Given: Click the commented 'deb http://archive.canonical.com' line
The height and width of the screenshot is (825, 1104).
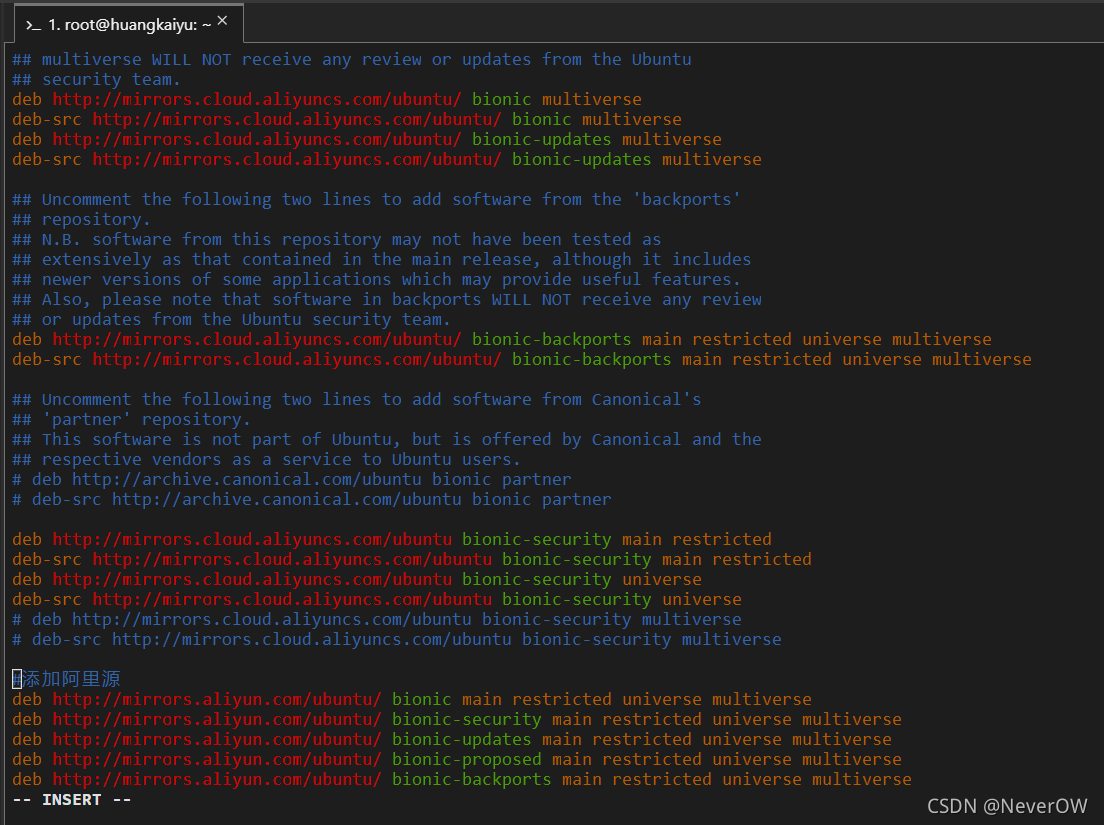Looking at the screenshot, I should (291, 479).
